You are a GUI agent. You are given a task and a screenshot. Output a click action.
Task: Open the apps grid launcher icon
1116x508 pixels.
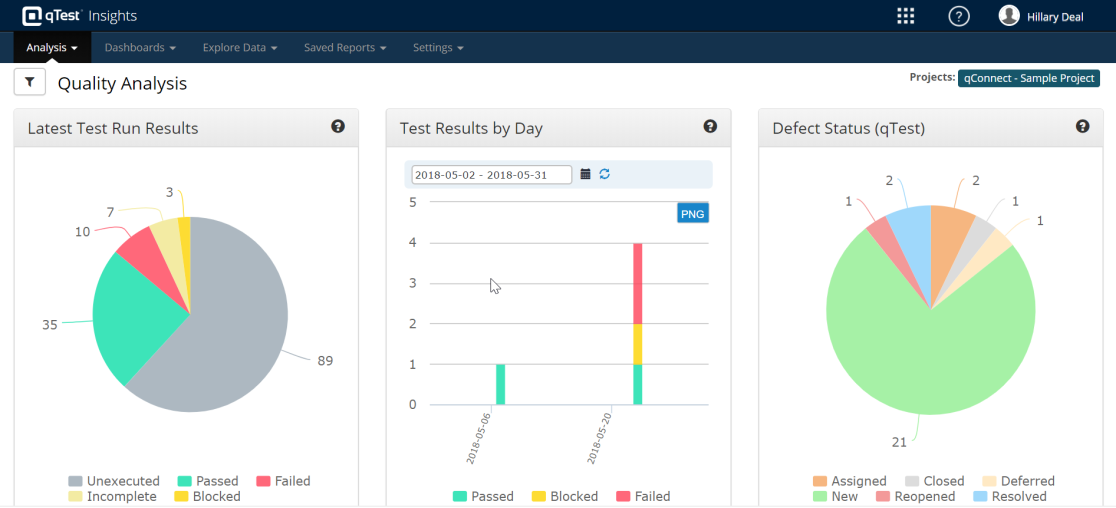click(x=905, y=16)
